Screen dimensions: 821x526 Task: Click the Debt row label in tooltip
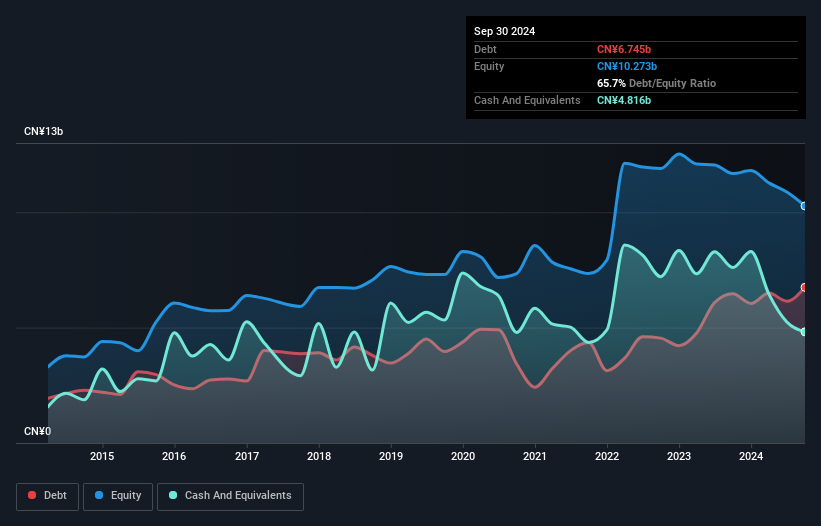coord(485,49)
